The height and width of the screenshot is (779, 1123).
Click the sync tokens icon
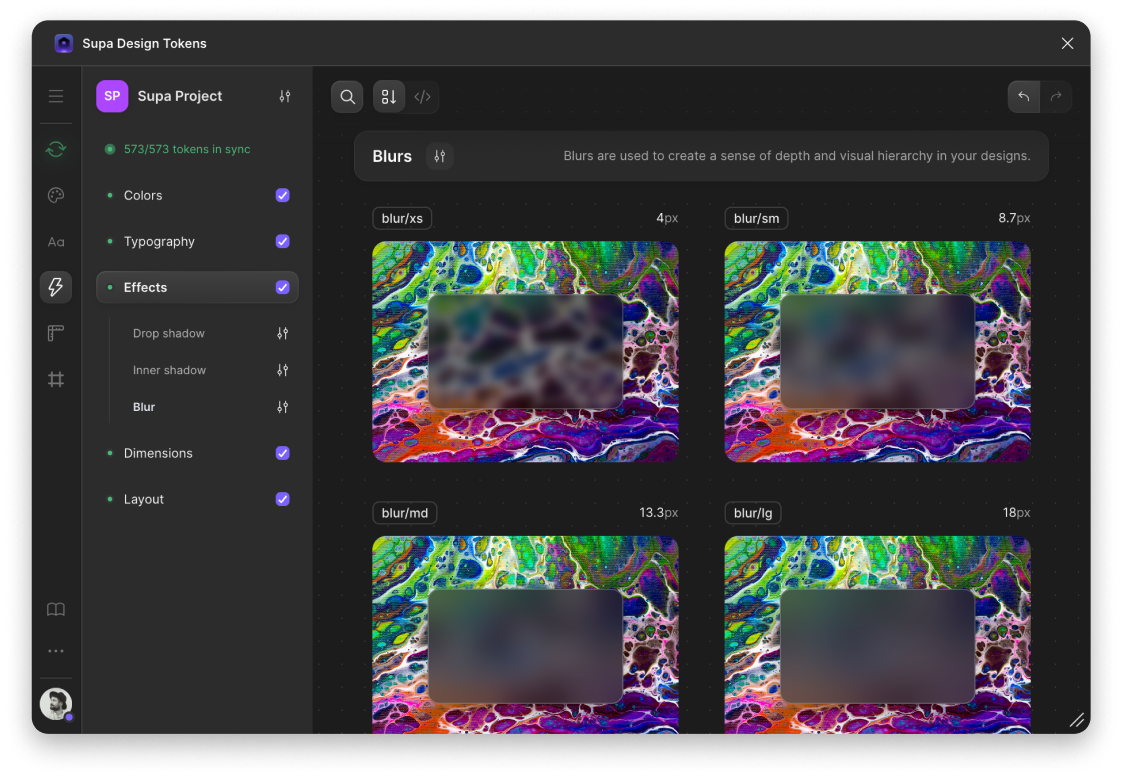point(56,149)
